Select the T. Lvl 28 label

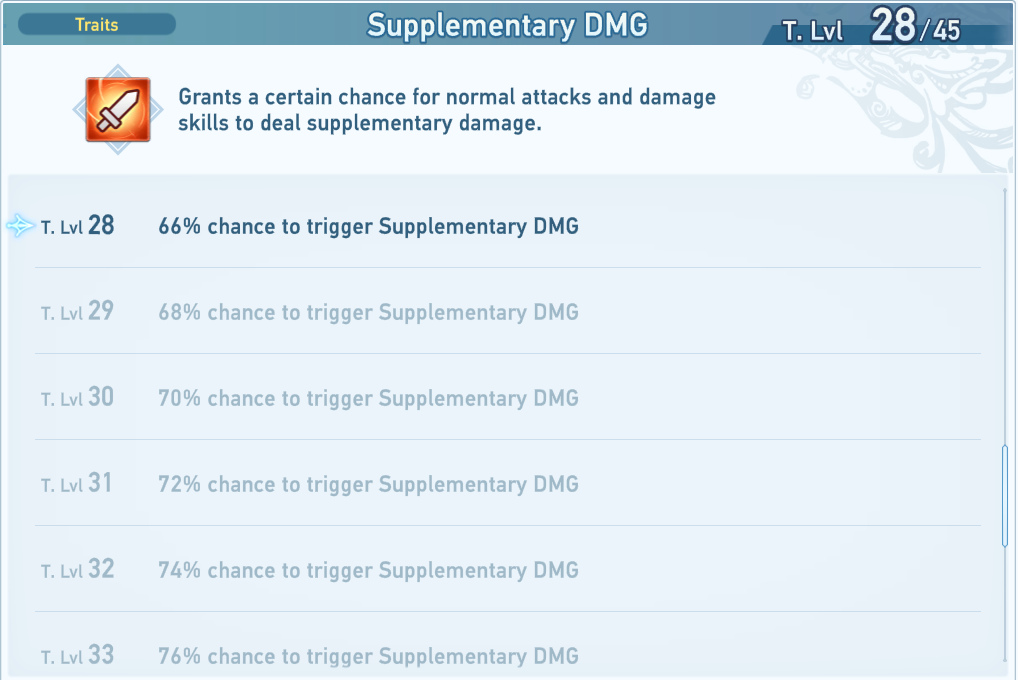tap(78, 226)
